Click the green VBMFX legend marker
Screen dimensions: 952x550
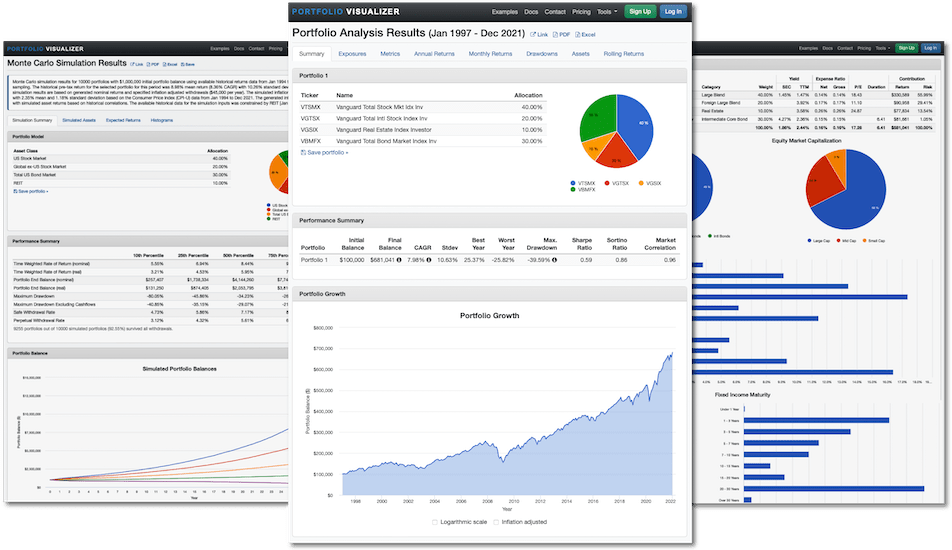[x=573, y=190]
